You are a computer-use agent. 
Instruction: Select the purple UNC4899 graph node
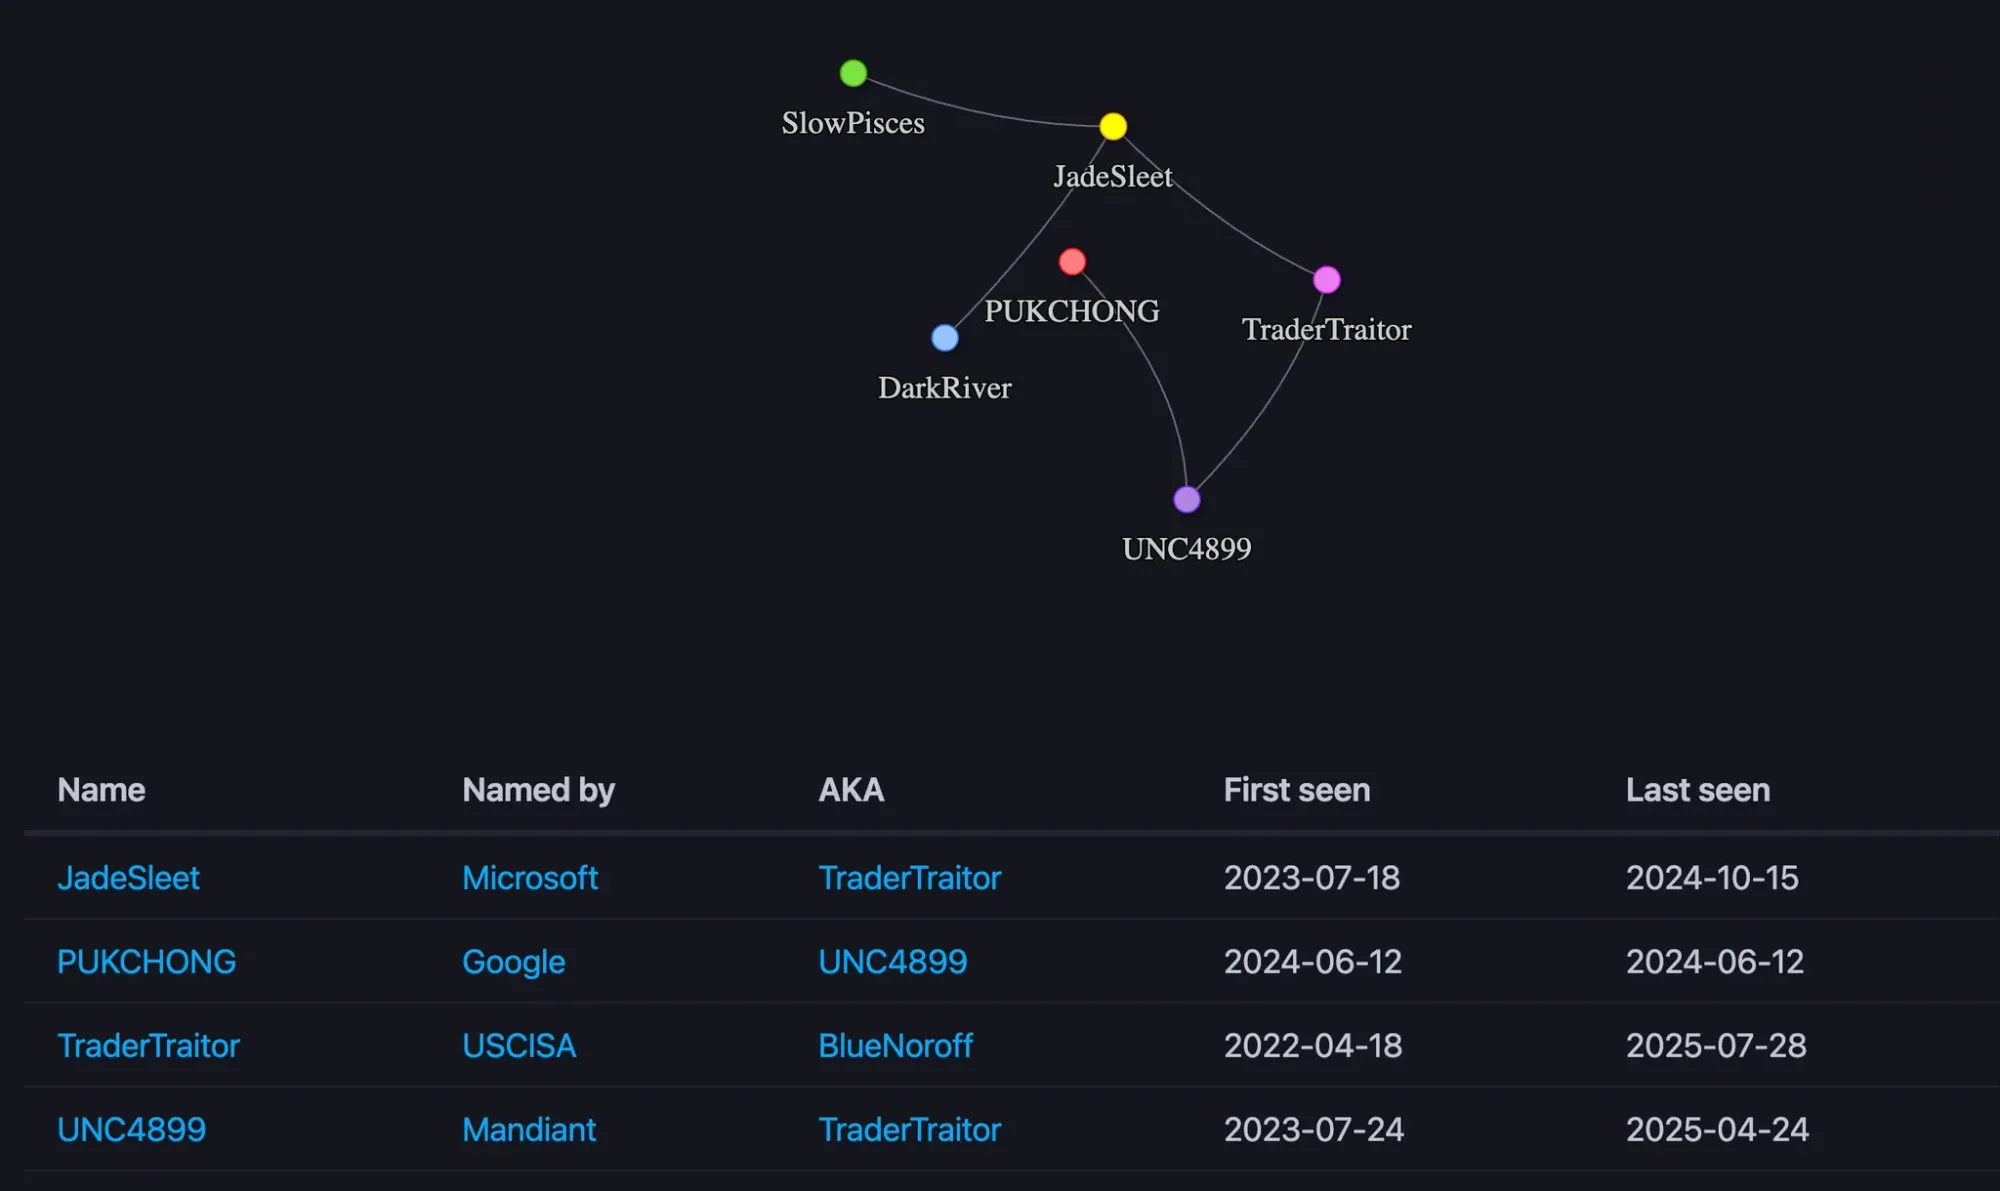click(1187, 499)
